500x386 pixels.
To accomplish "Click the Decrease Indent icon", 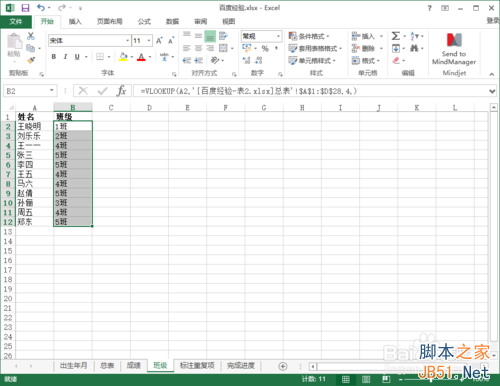I will point(187,60).
